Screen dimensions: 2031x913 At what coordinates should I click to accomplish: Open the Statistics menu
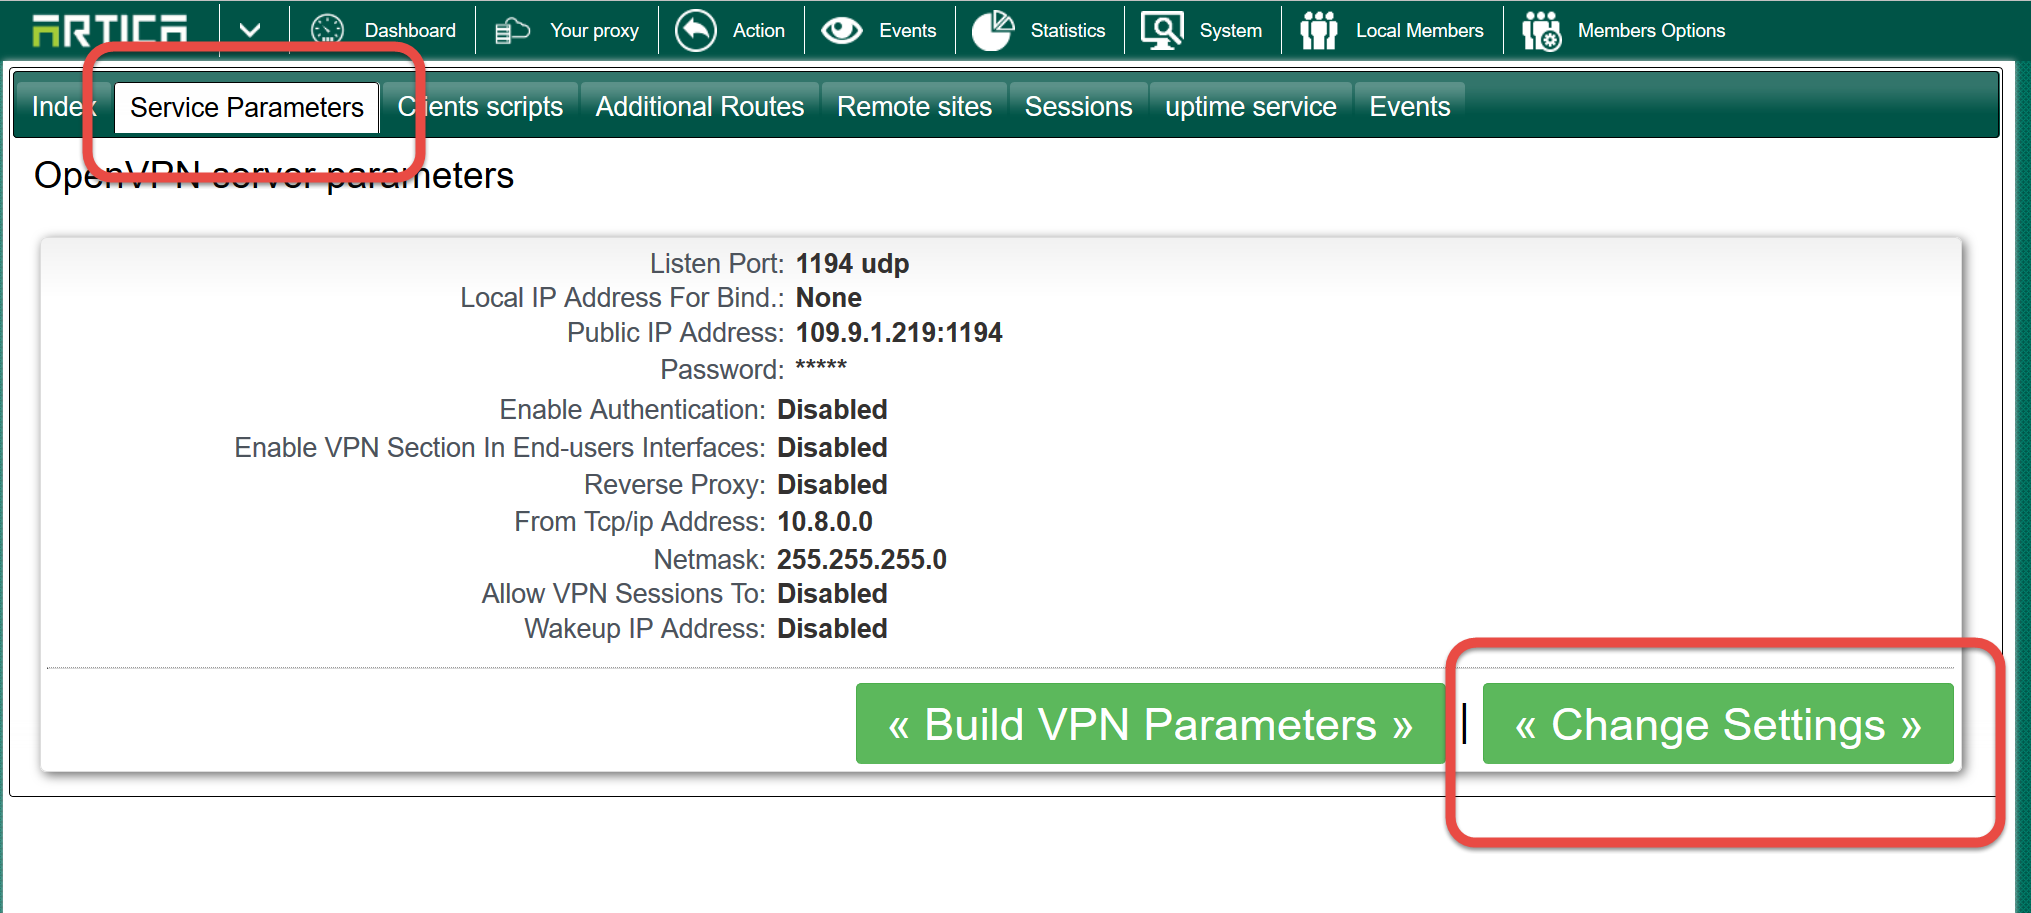[x=1068, y=31]
